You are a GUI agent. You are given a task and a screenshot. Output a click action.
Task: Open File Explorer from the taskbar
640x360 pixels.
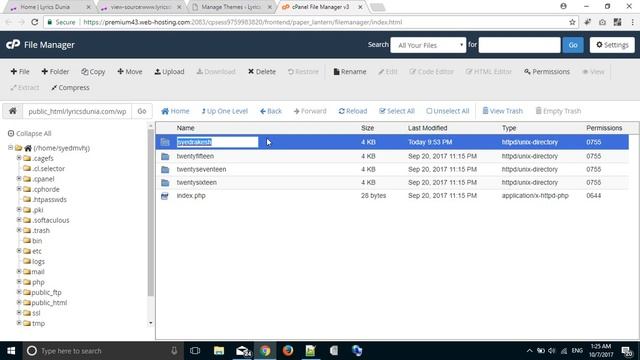click(219, 351)
